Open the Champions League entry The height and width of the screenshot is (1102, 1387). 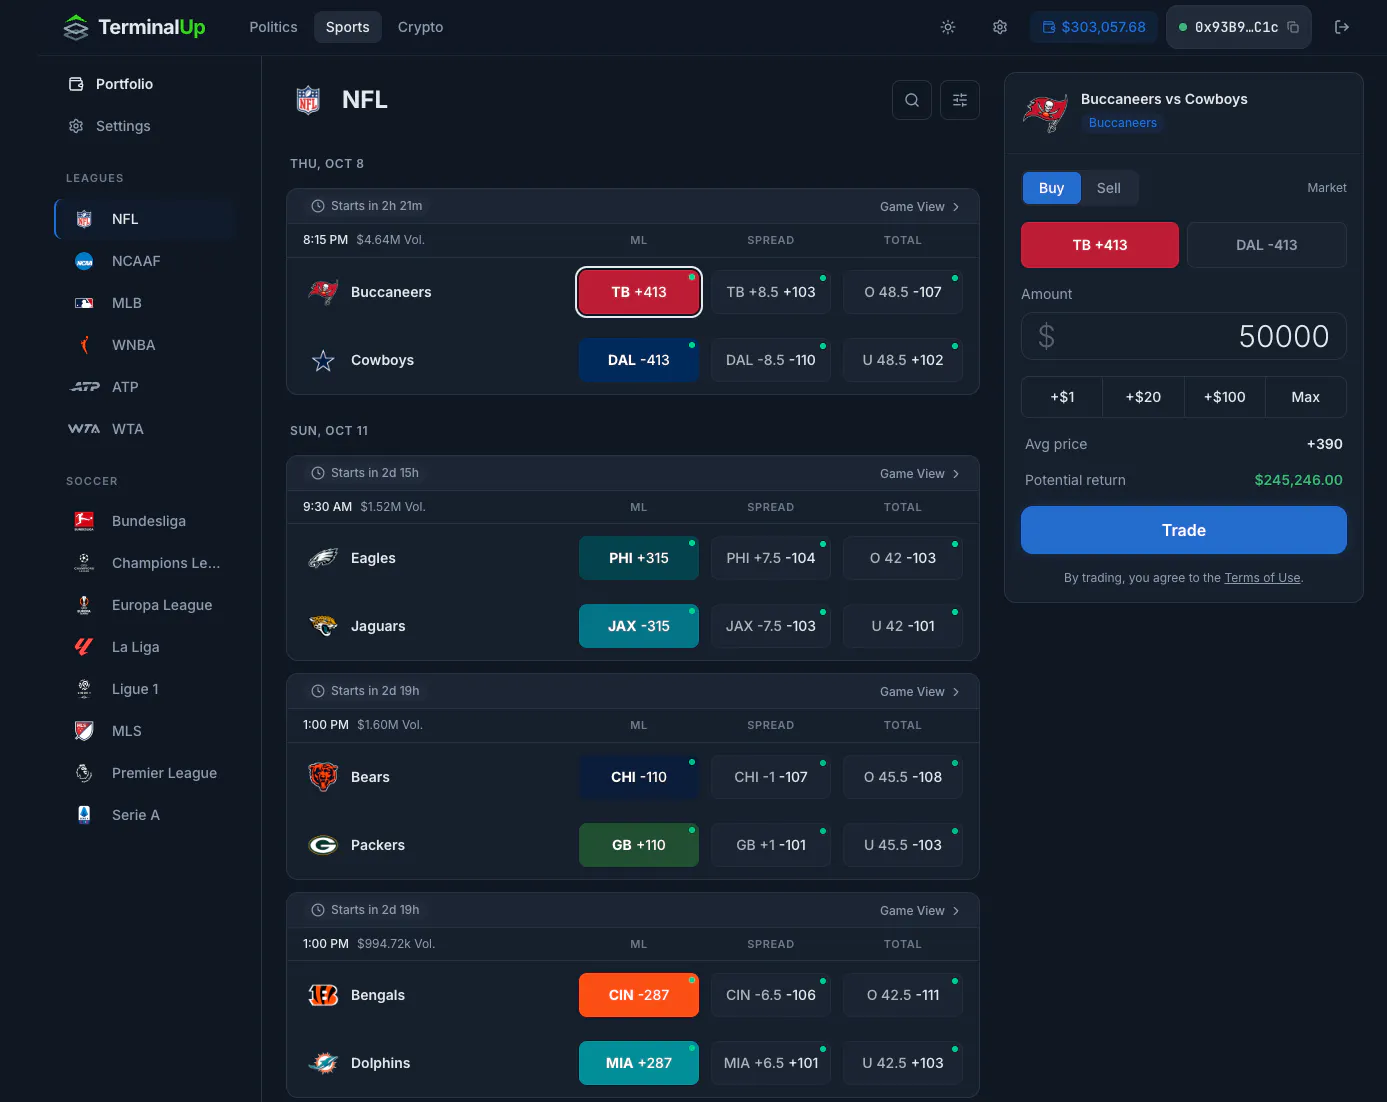[145, 563]
